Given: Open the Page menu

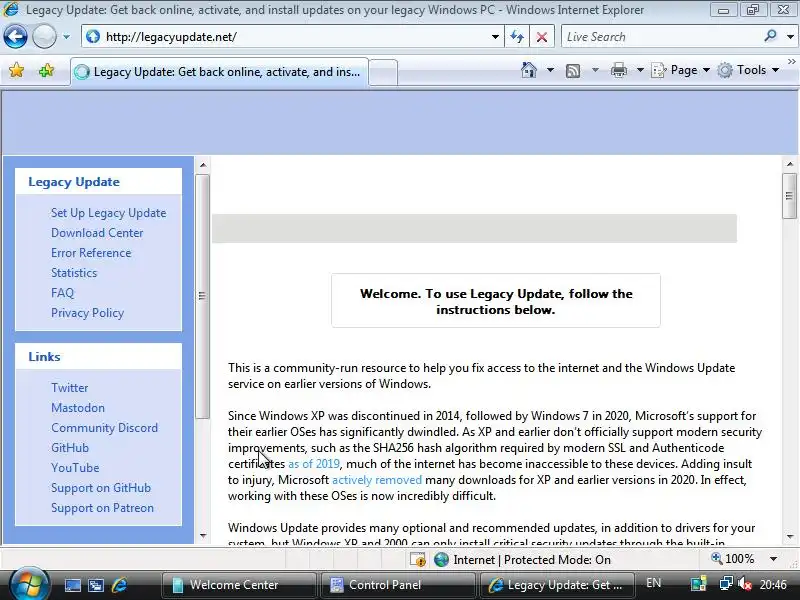Looking at the screenshot, I should click(x=681, y=70).
